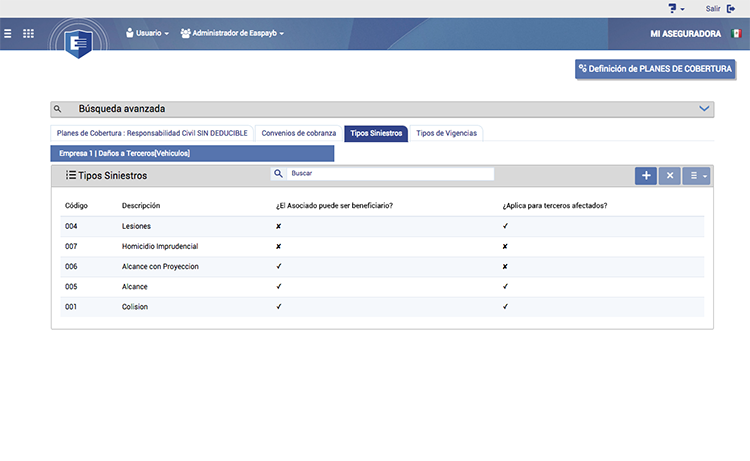Open the apps grid icon

[28, 33]
